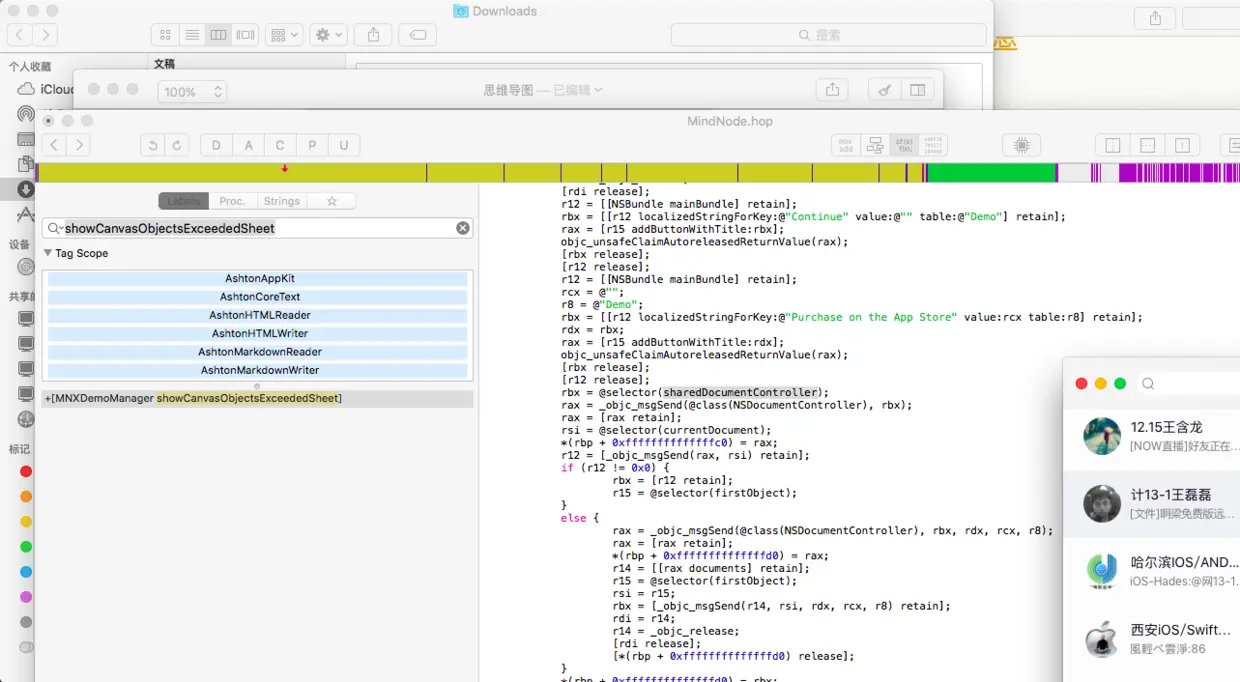Image resolution: width=1240 pixels, height=682 pixels.
Task: Mark selection as ASCII with A button
Action: click(248, 145)
